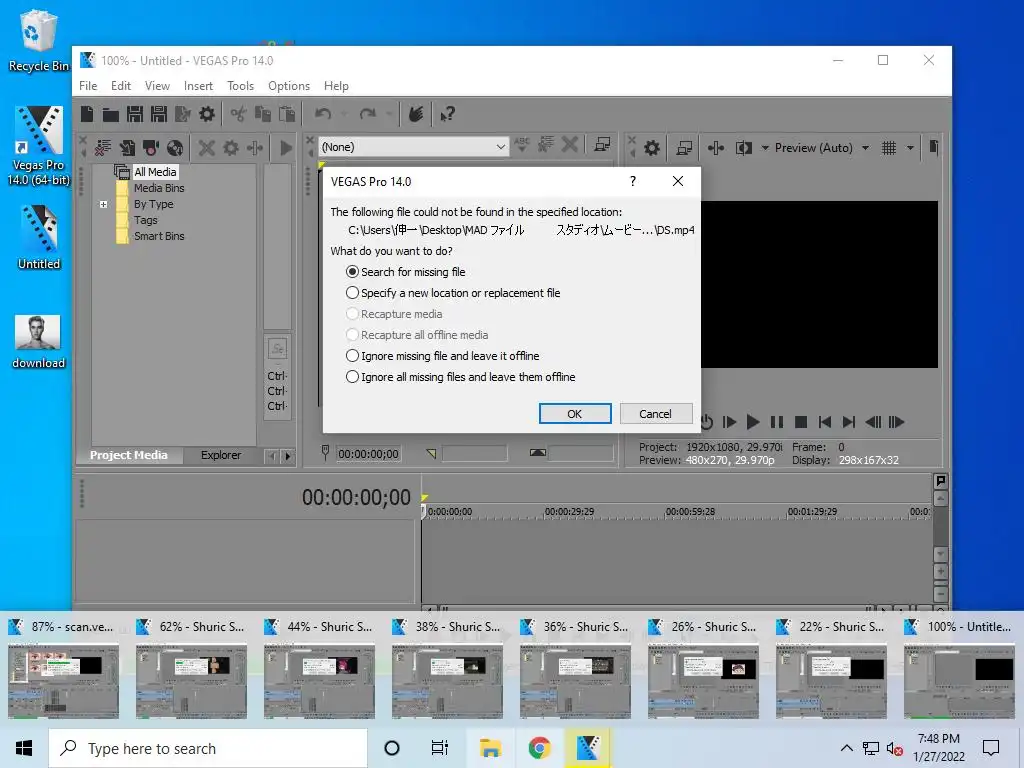This screenshot has height=768, width=1024.
Task: Click the Overlays grid icon in preview
Action: point(888,148)
